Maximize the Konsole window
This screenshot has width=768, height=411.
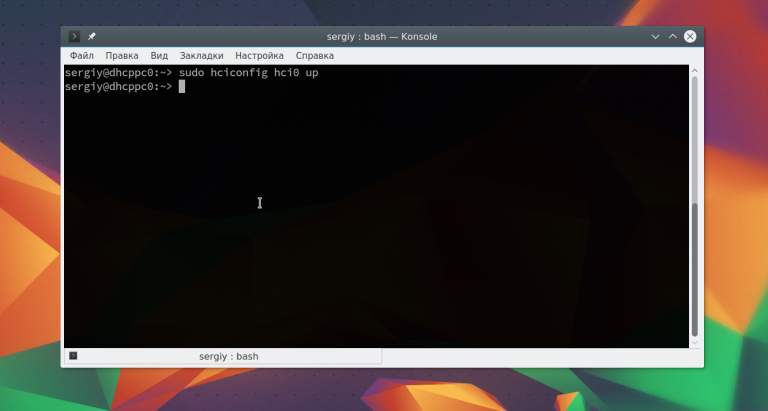point(672,36)
